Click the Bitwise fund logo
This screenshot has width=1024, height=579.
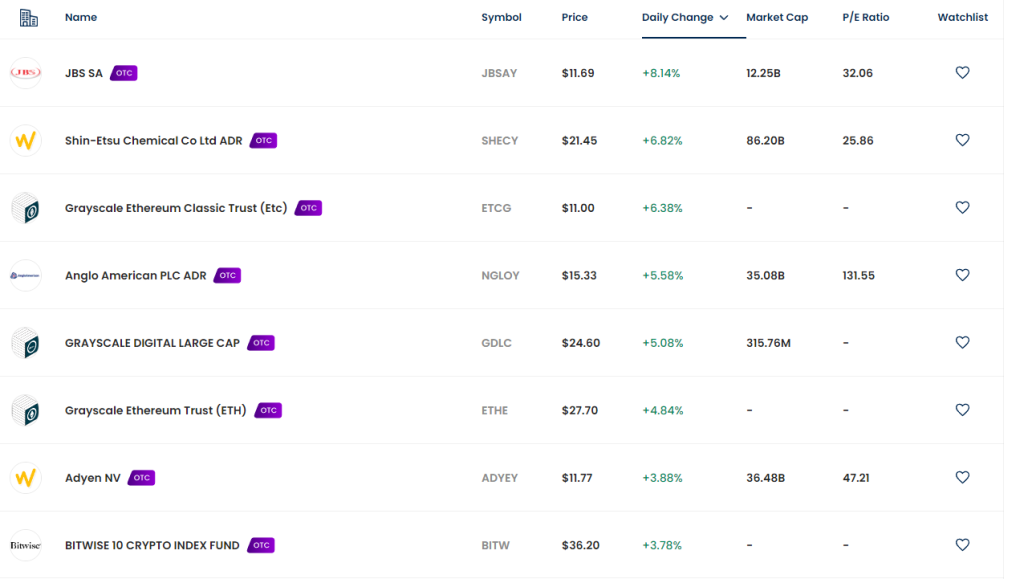coord(25,545)
